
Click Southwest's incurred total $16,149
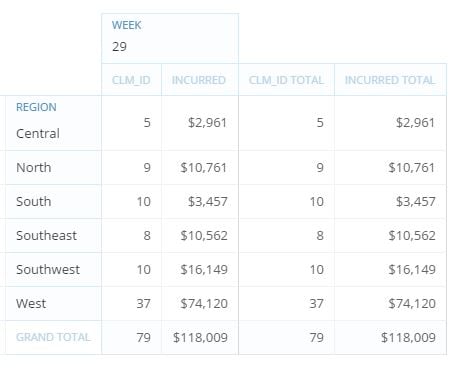click(412, 270)
